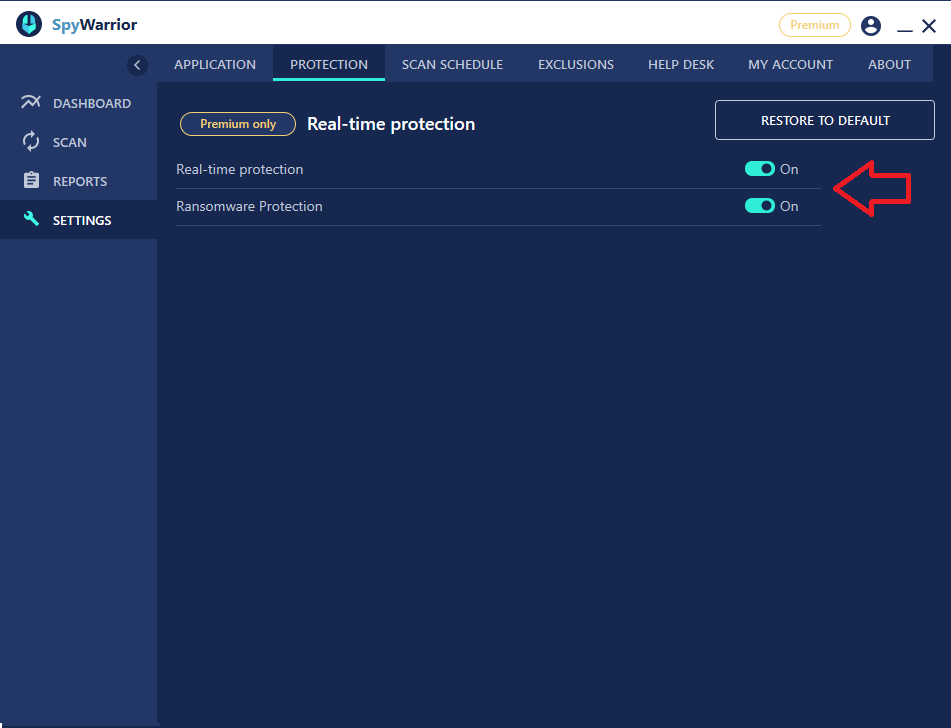
Task: Click the Scan refresh arrows icon
Action: coord(31,141)
